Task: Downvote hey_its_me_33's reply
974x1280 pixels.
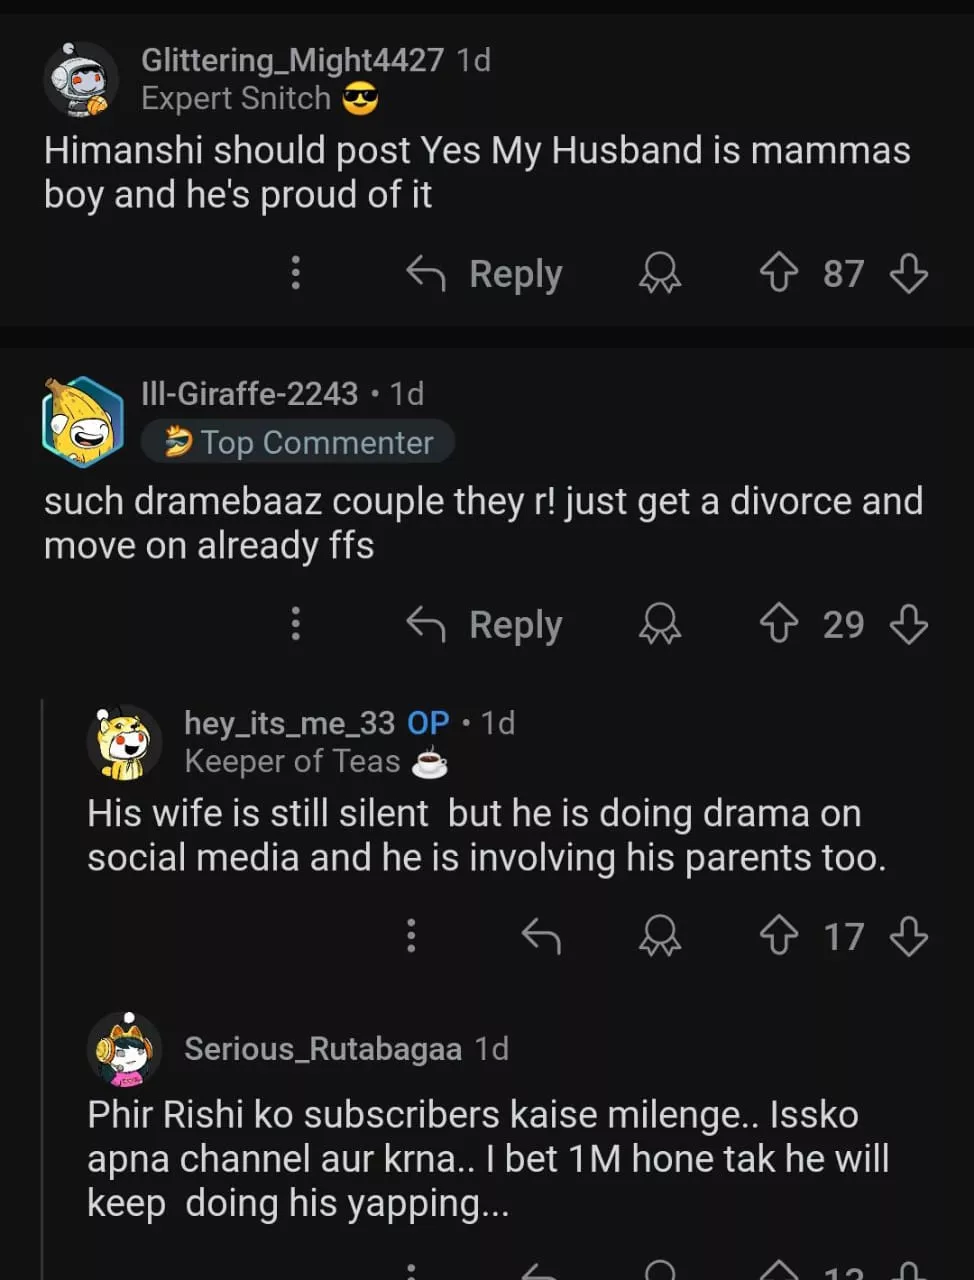Action: (908, 936)
